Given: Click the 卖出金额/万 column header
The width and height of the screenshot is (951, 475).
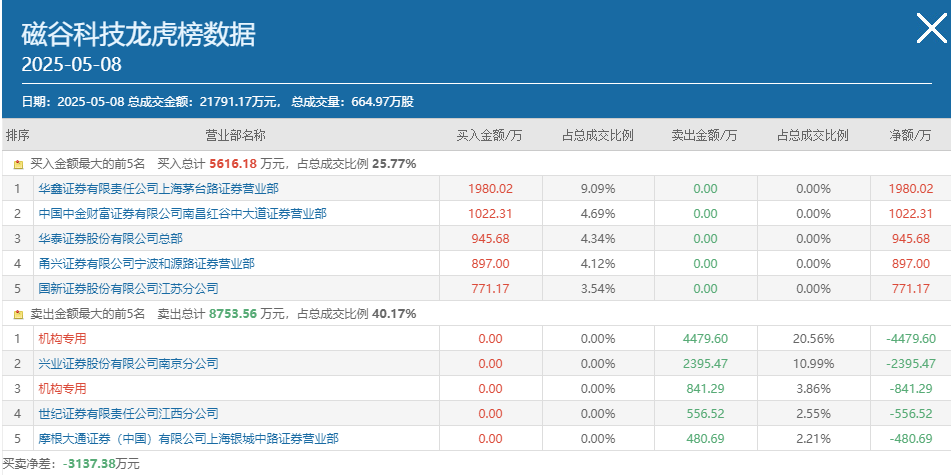Looking at the screenshot, I should point(704,135).
